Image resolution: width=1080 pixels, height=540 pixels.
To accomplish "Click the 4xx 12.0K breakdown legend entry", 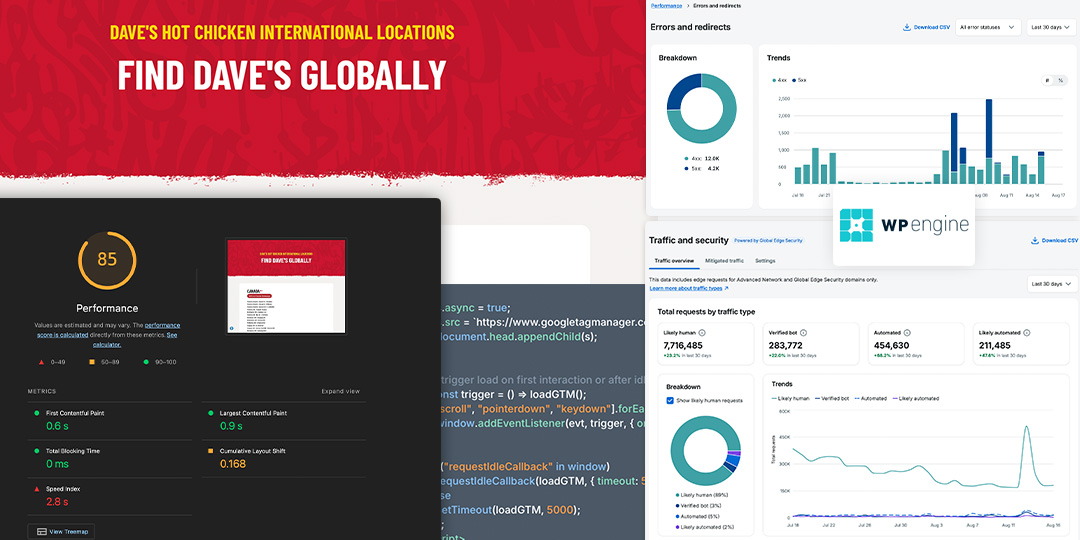I will tap(702, 158).
